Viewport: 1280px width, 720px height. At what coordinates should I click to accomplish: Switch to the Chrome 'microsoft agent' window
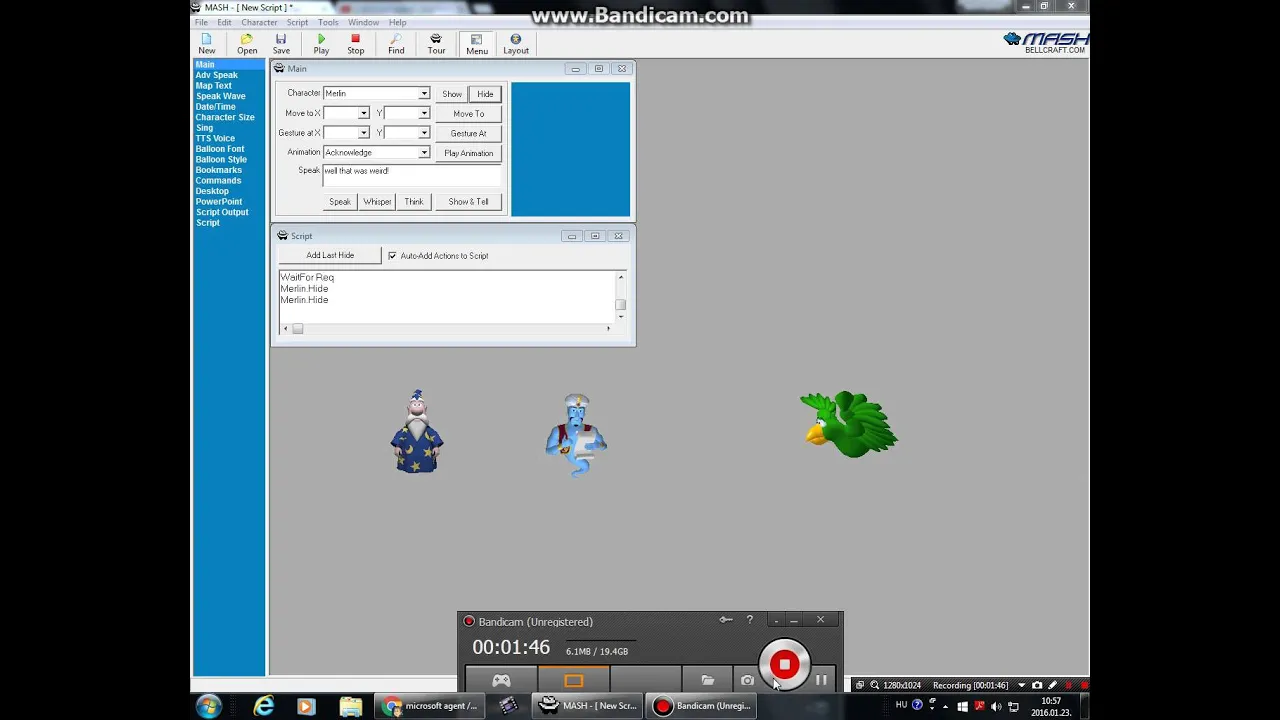[432, 706]
